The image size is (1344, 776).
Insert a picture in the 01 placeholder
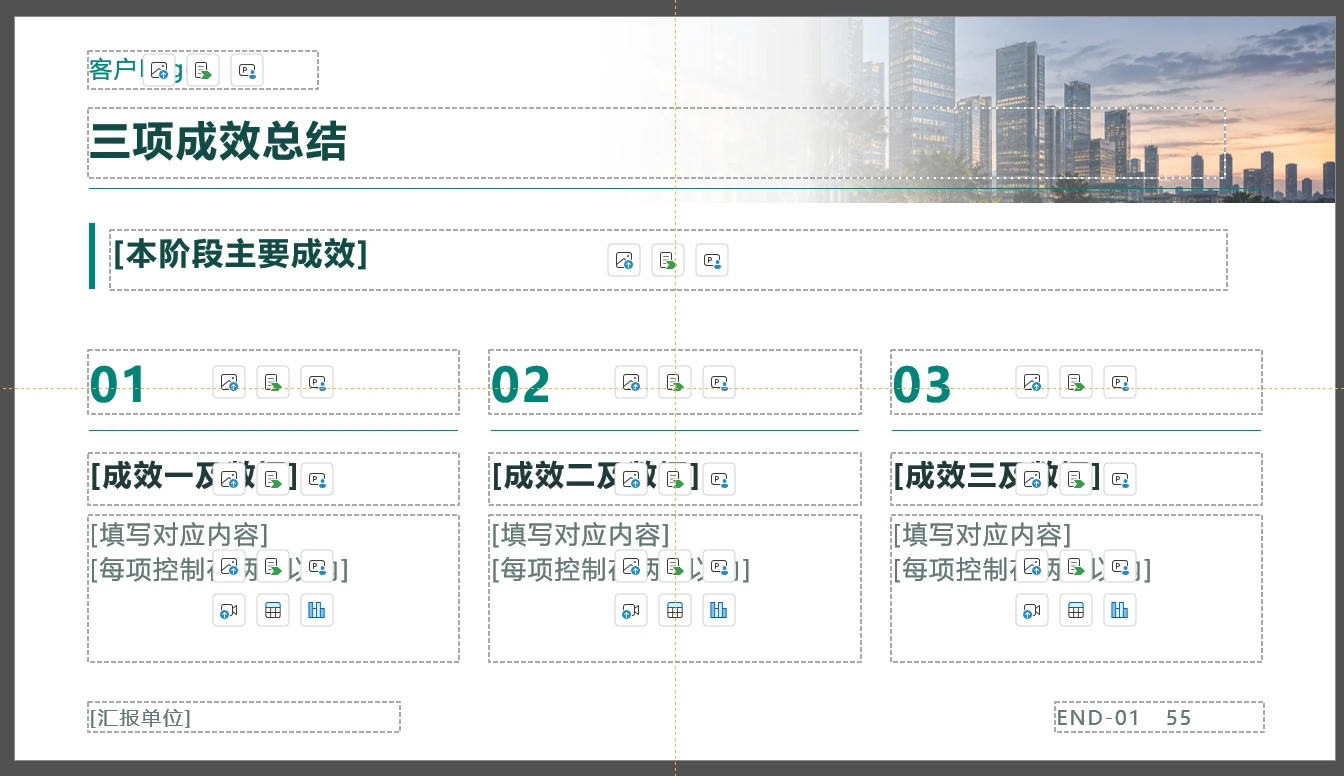coord(229,382)
